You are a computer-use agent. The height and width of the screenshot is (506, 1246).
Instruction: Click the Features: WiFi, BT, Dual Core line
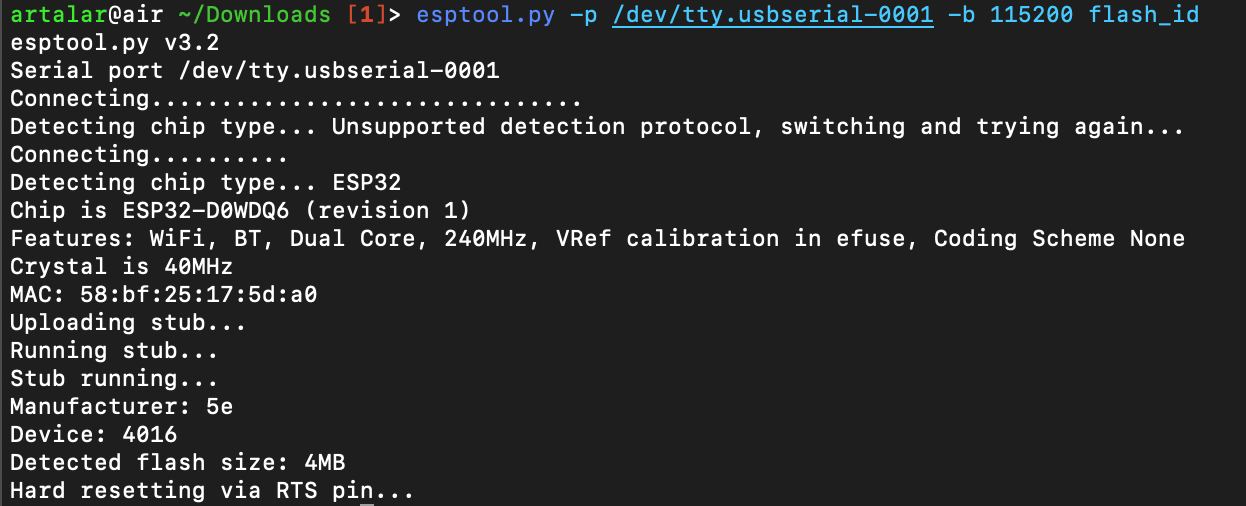[x=597, y=239]
